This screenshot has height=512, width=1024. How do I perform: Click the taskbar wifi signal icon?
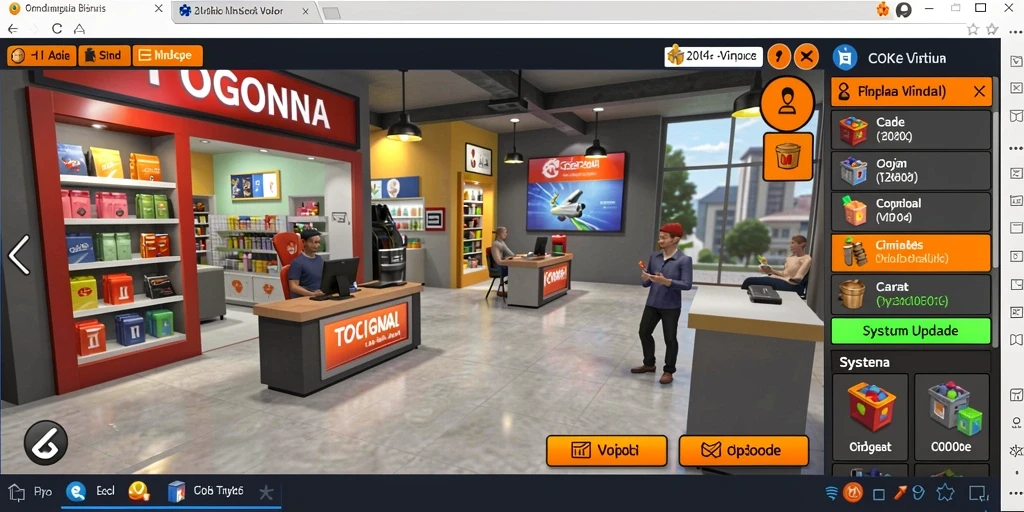point(832,492)
